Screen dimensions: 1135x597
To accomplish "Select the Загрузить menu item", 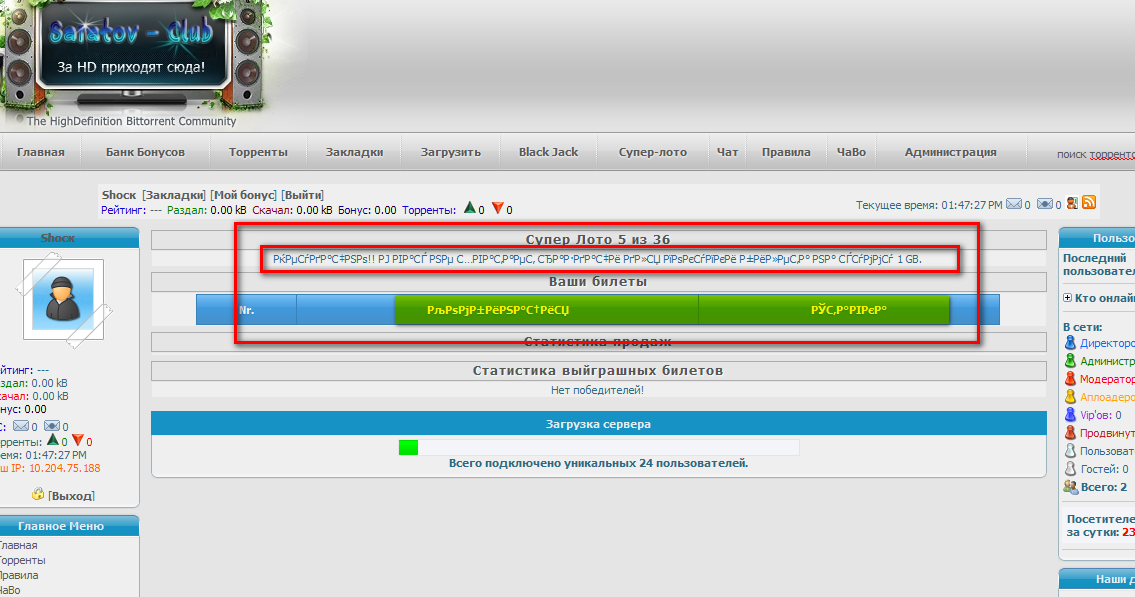I will [451, 152].
